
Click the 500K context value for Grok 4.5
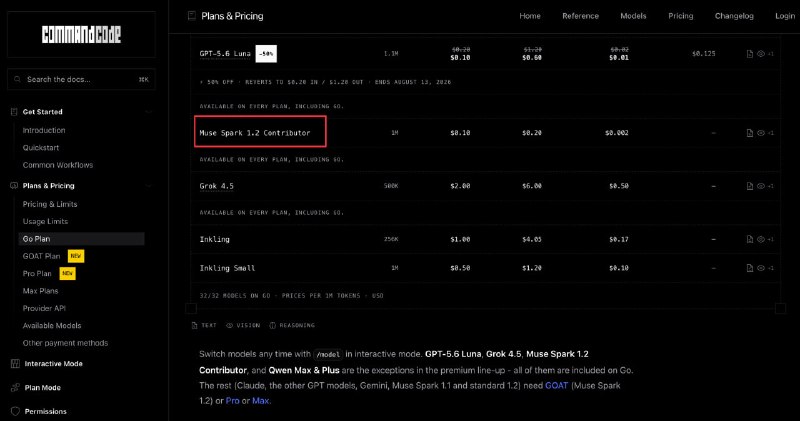click(x=391, y=186)
